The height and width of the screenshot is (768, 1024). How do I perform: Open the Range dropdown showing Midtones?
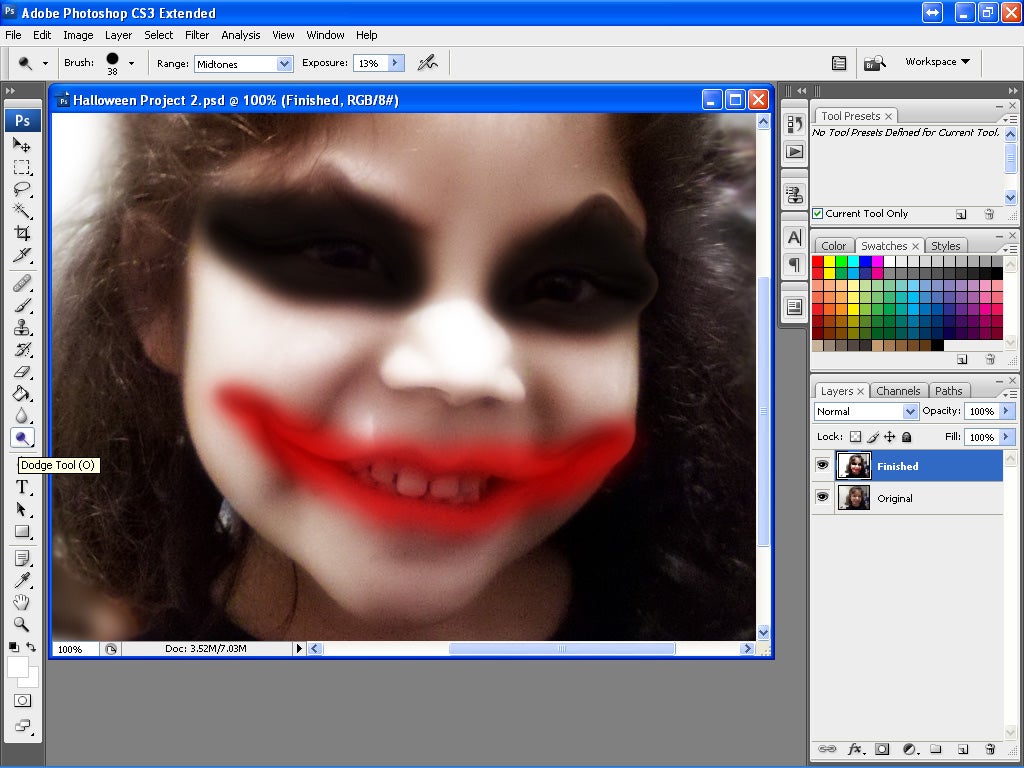click(x=243, y=63)
